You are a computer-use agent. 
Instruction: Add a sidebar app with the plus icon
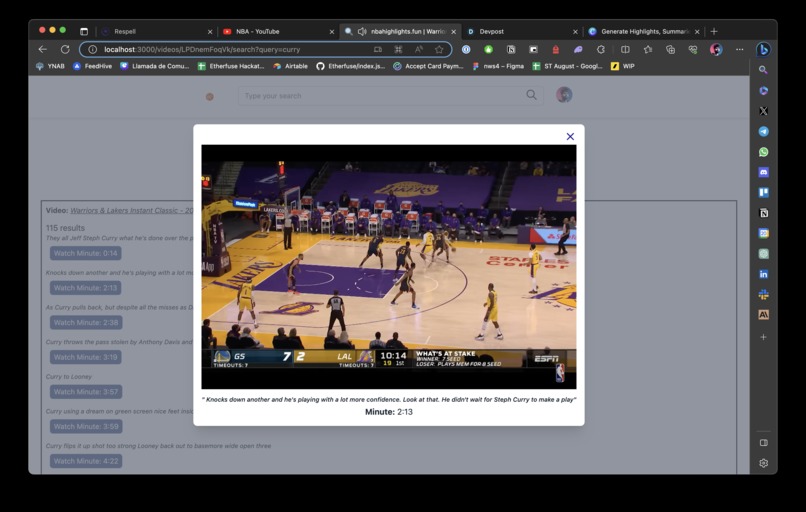click(x=763, y=337)
